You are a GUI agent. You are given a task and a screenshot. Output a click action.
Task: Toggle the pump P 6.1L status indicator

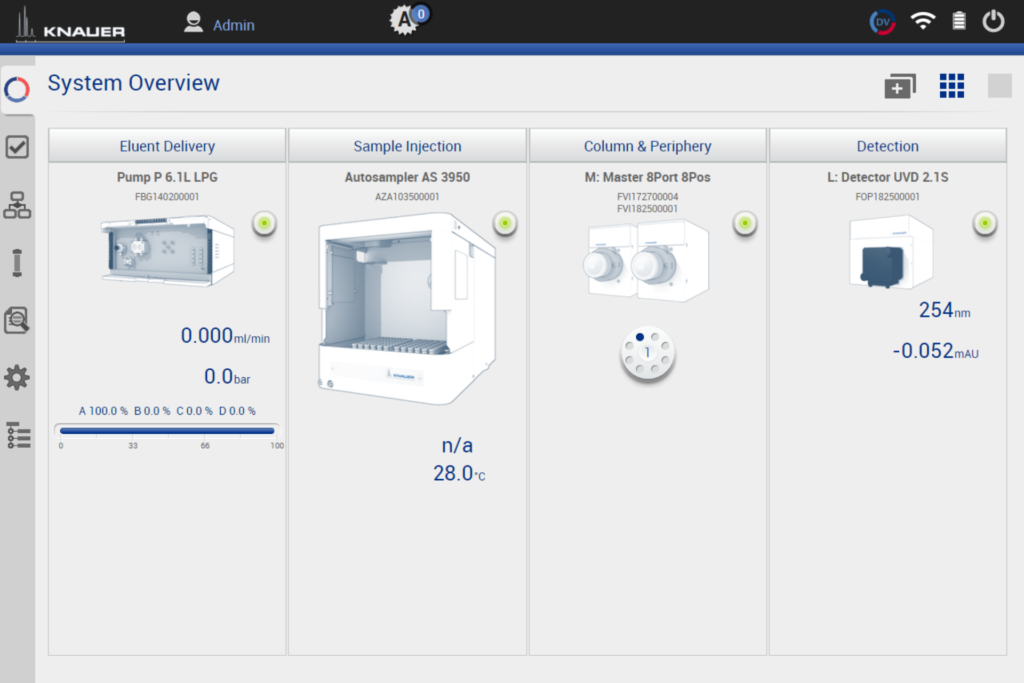point(264,223)
